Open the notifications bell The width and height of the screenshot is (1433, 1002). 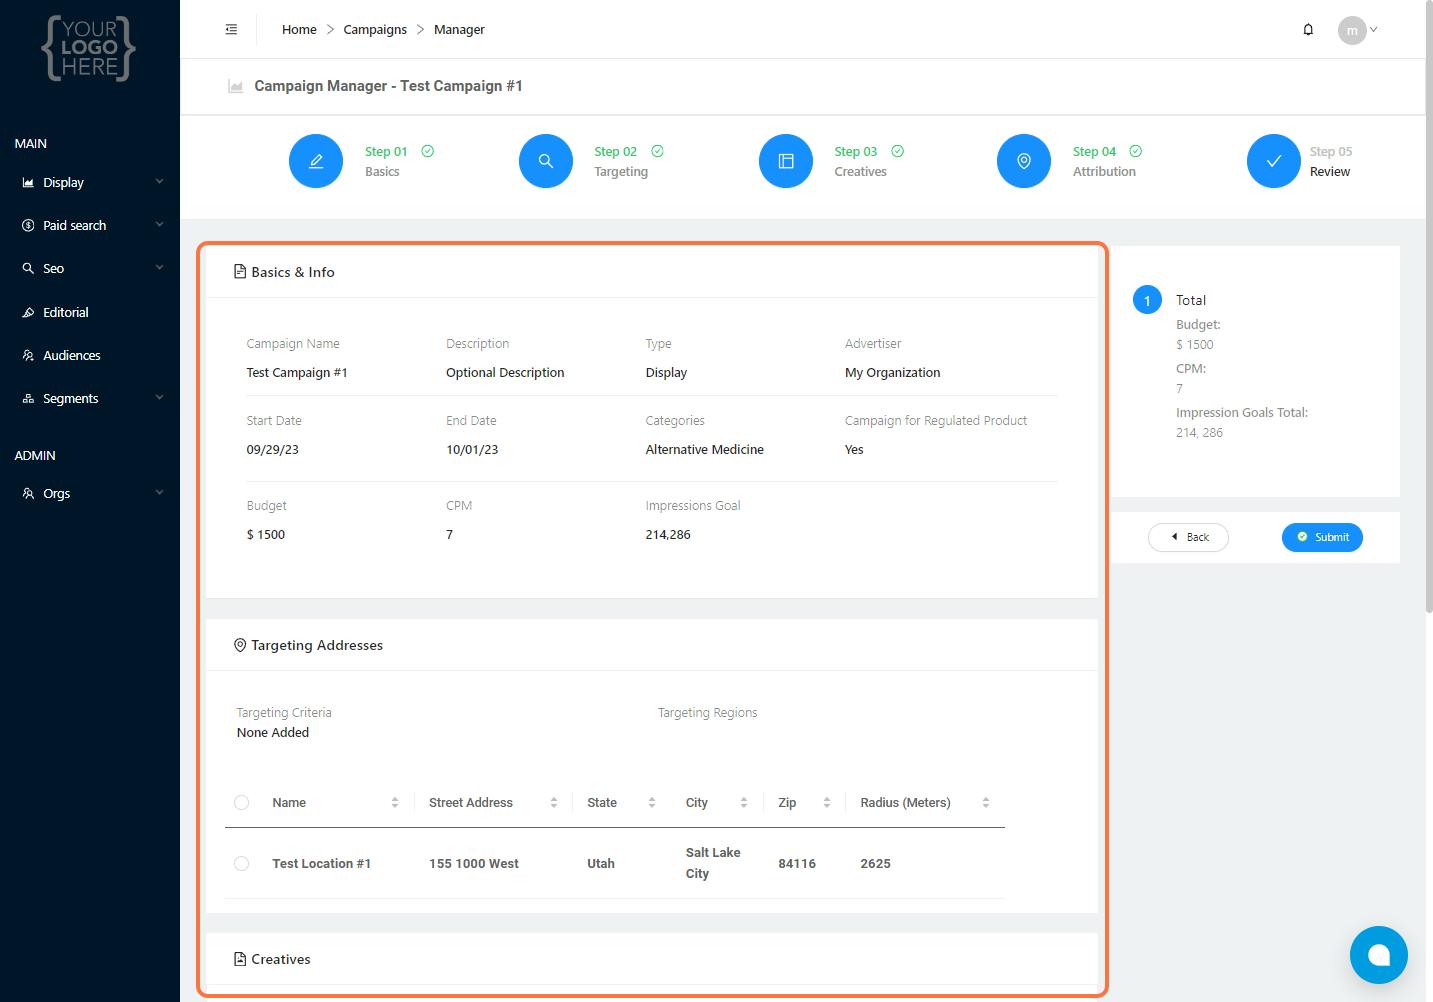pyautogui.click(x=1308, y=29)
